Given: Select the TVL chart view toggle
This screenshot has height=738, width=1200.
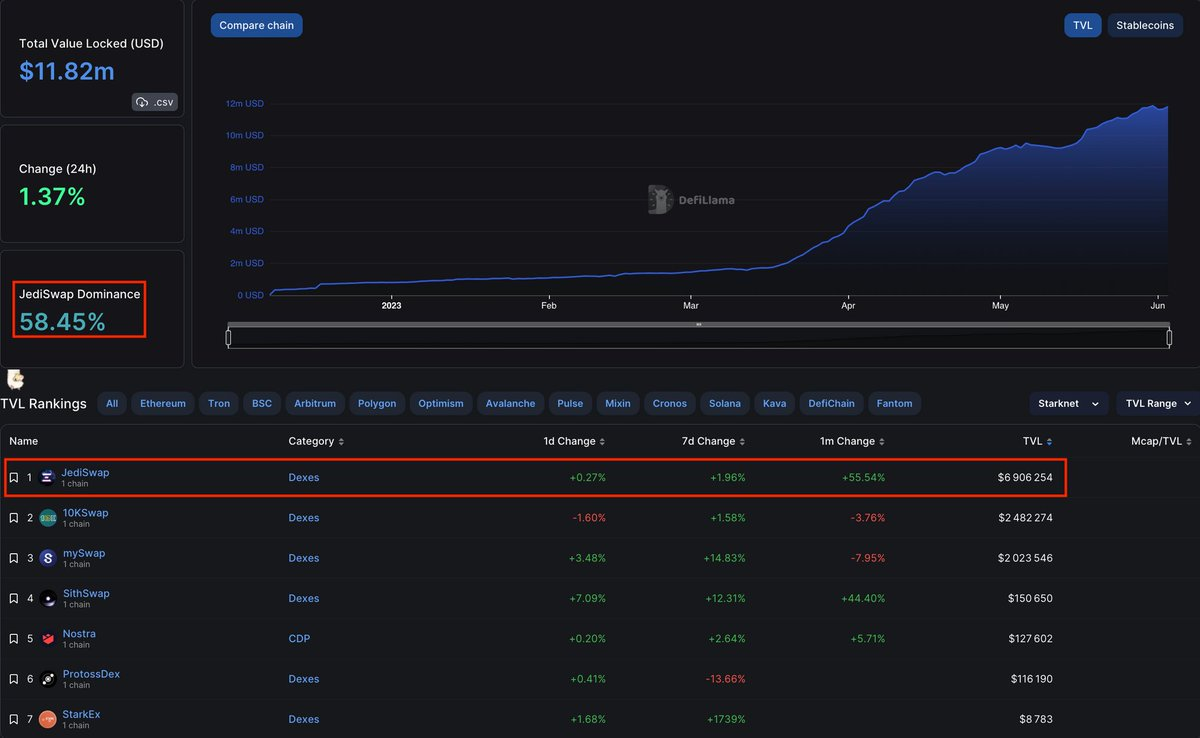Looking at the screenshot, I should click(x=1082, y=24).
